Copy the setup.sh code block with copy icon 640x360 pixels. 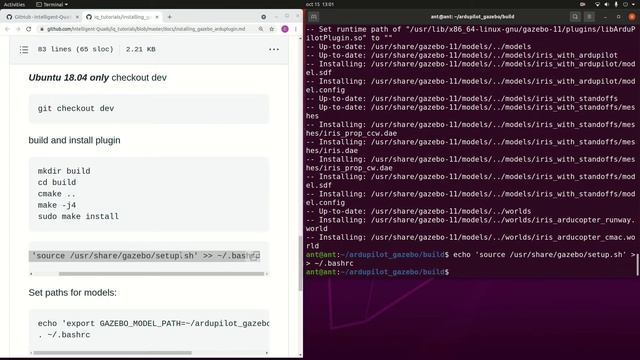254,256
